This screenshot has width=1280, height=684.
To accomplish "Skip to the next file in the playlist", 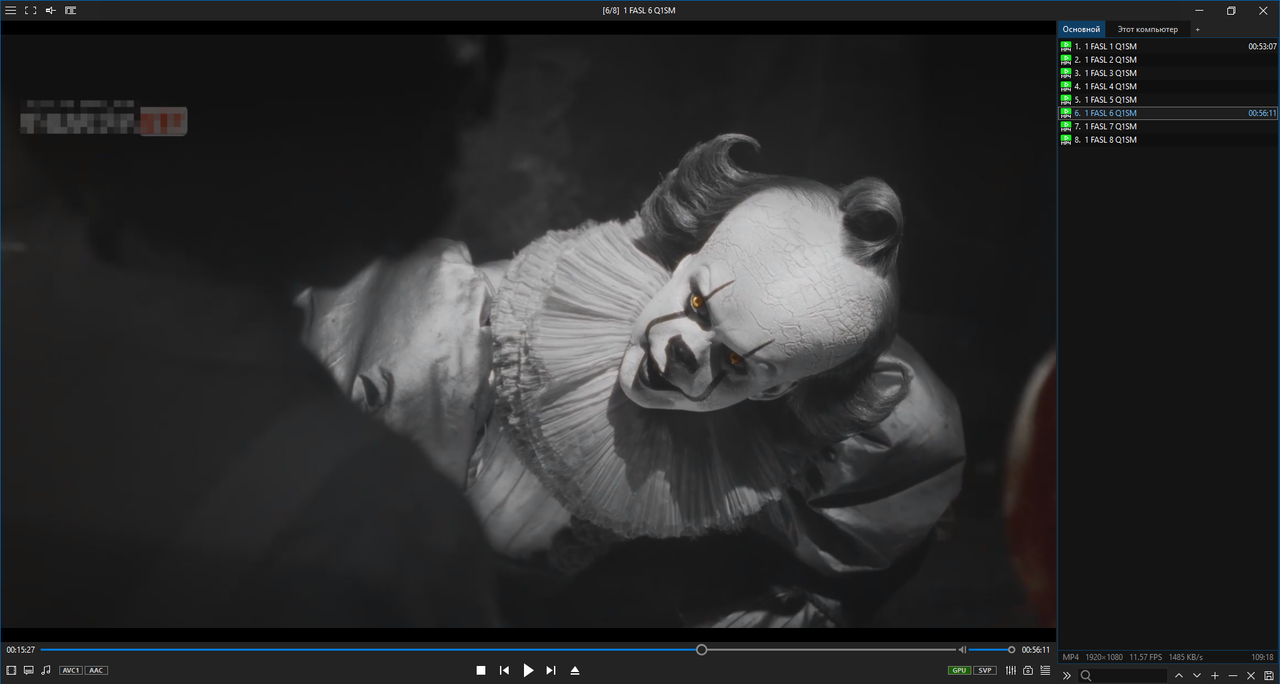I will click(x=551, y=670).
